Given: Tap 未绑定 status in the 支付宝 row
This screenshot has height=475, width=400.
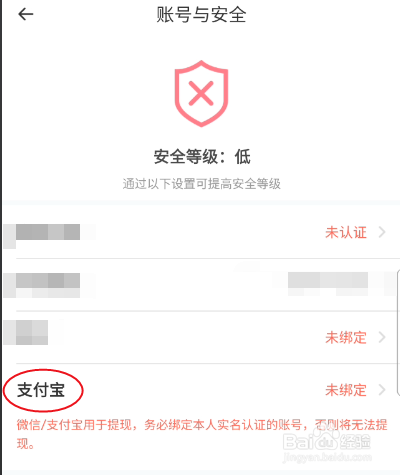Looking at the screenshot, I should (346, 390).
